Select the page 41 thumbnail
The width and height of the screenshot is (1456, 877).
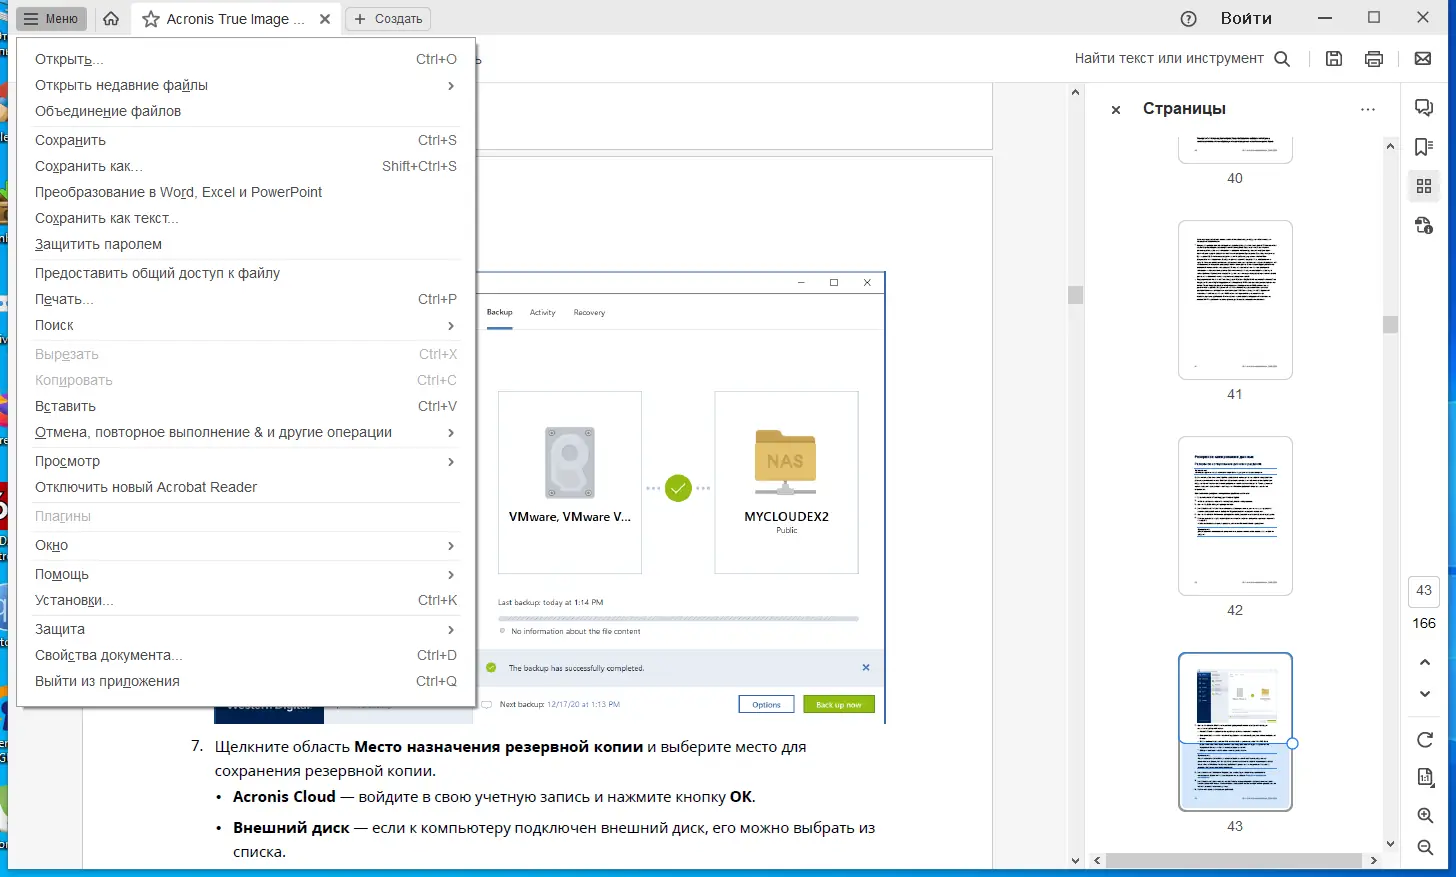(1235, 300)
